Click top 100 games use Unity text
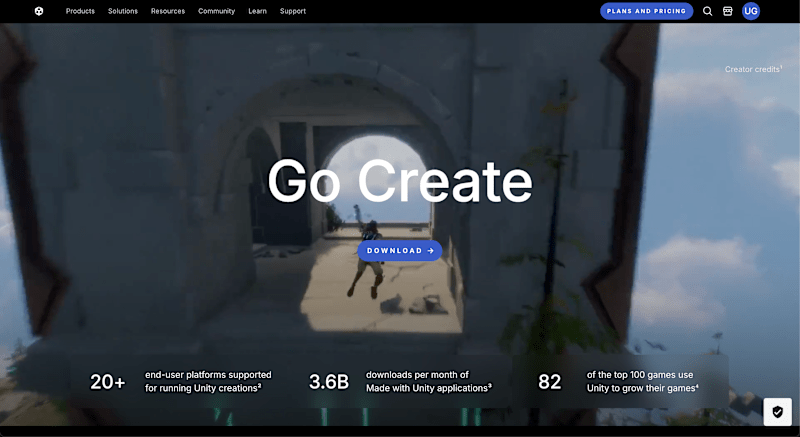The image size is (800, 437). (642, 381)
